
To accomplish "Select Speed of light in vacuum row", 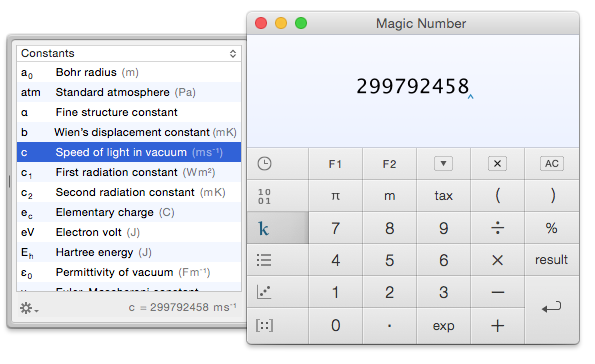I will point(129,152).
